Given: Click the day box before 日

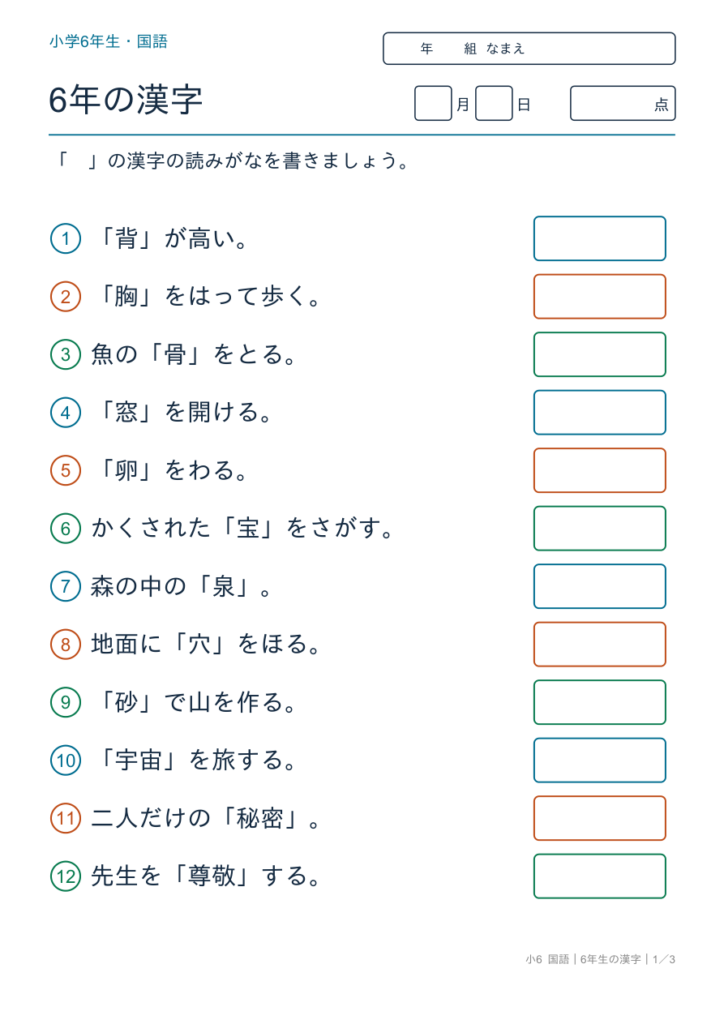Looking at the screenshot, I should click(494, 103).
